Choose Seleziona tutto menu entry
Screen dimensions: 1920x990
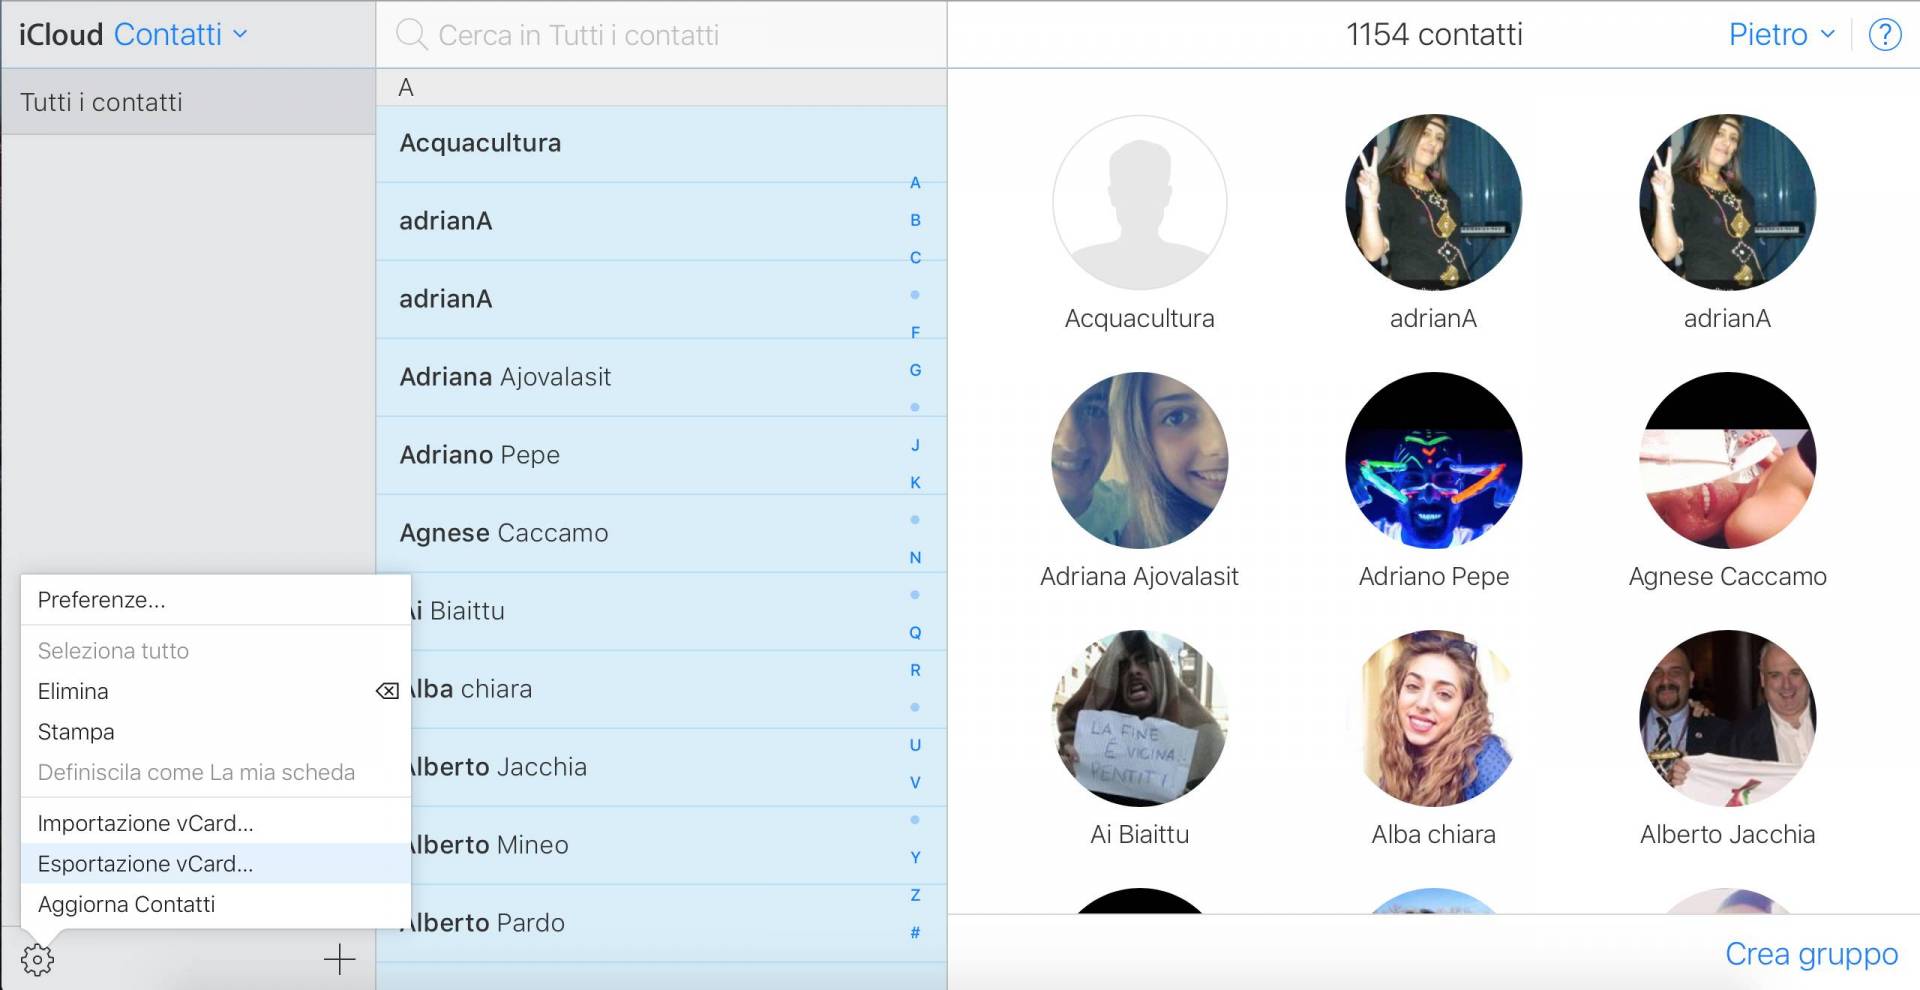tap(216, 651)
